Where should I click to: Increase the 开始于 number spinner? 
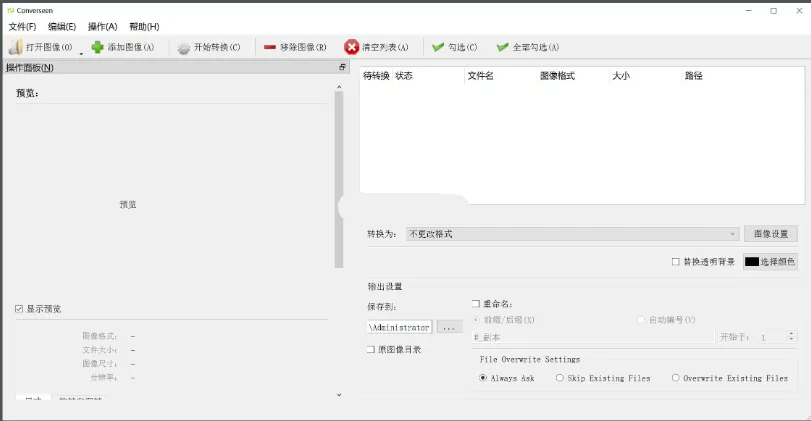pyautogui.click(x=791, y=334)
